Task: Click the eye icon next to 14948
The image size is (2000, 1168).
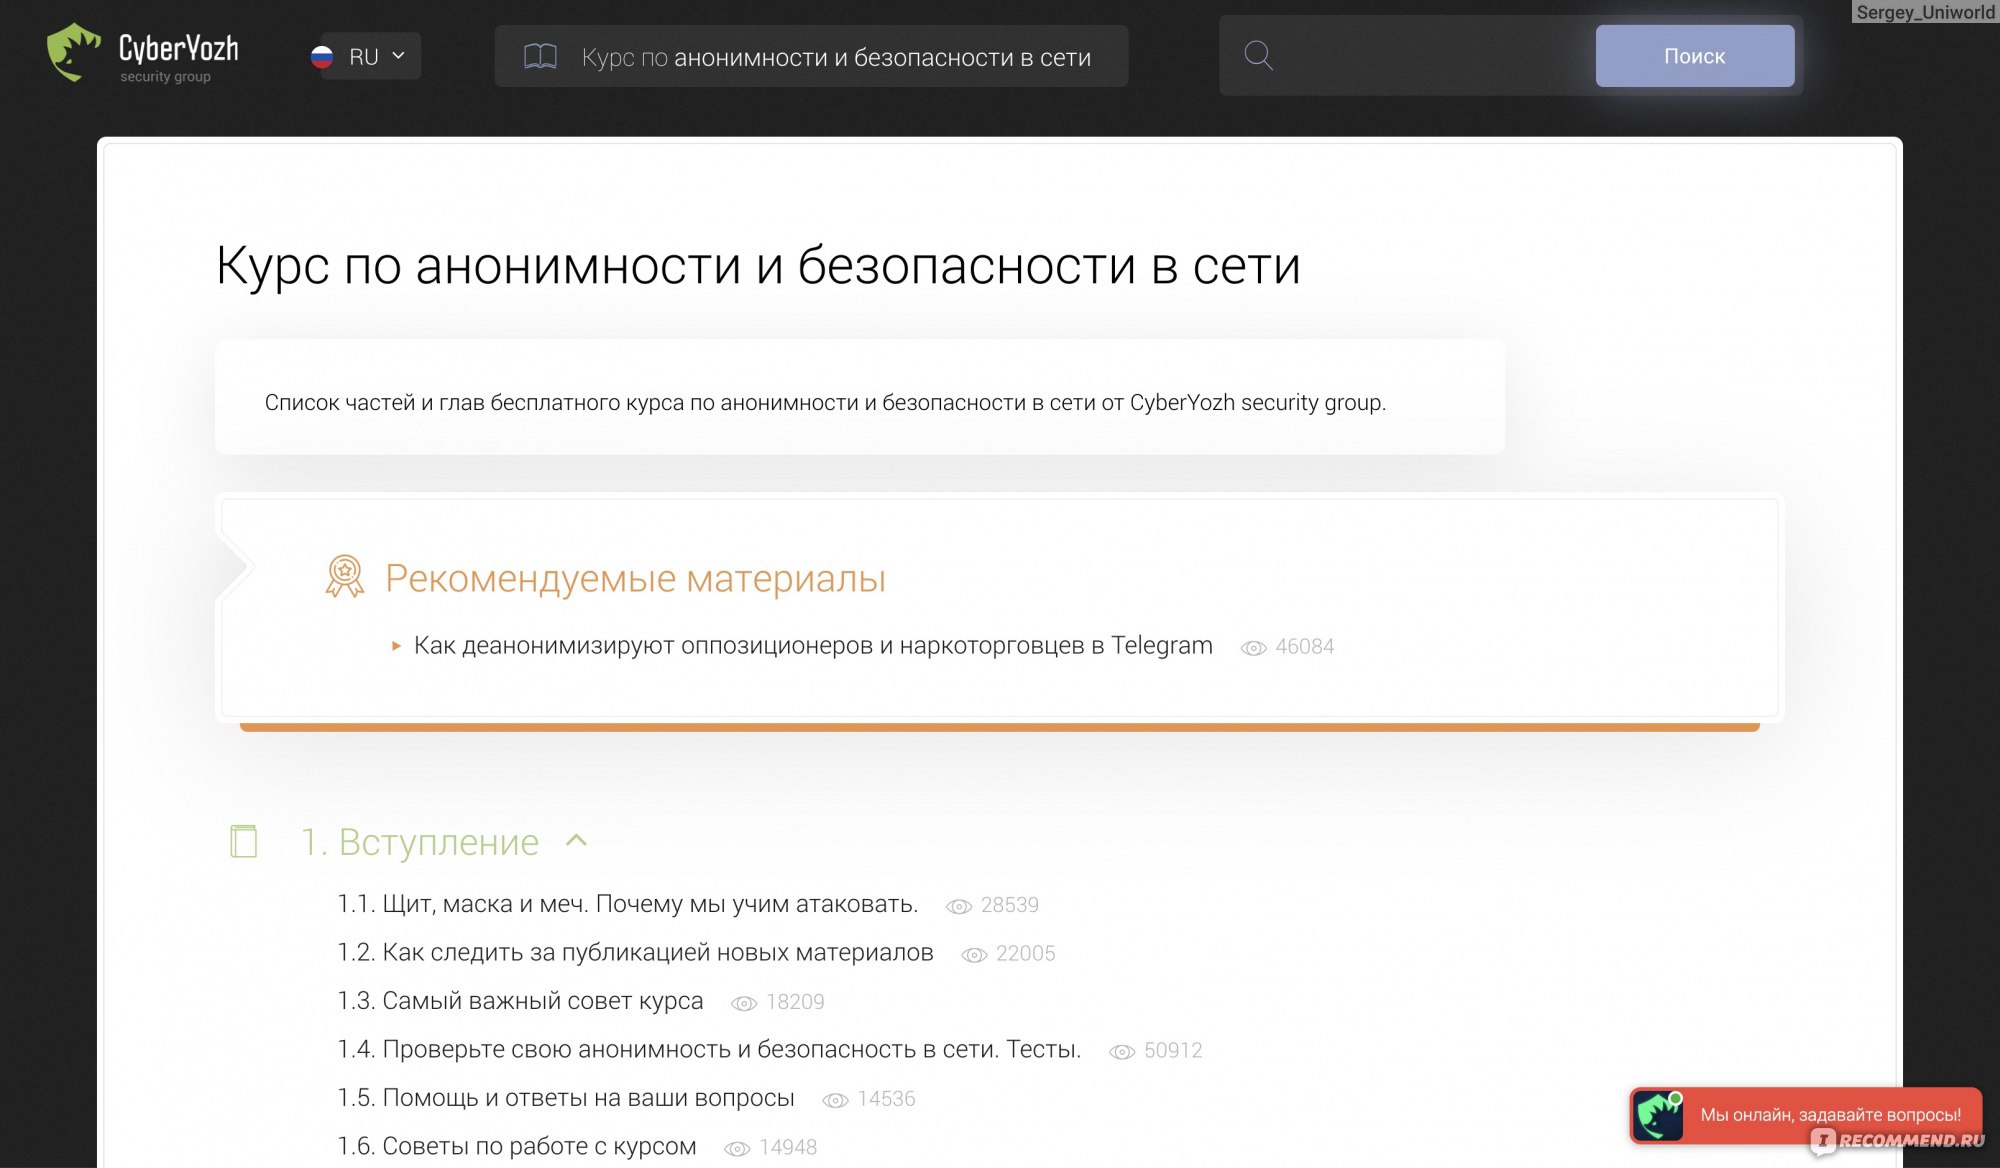Action: [x=737, y=1148]
